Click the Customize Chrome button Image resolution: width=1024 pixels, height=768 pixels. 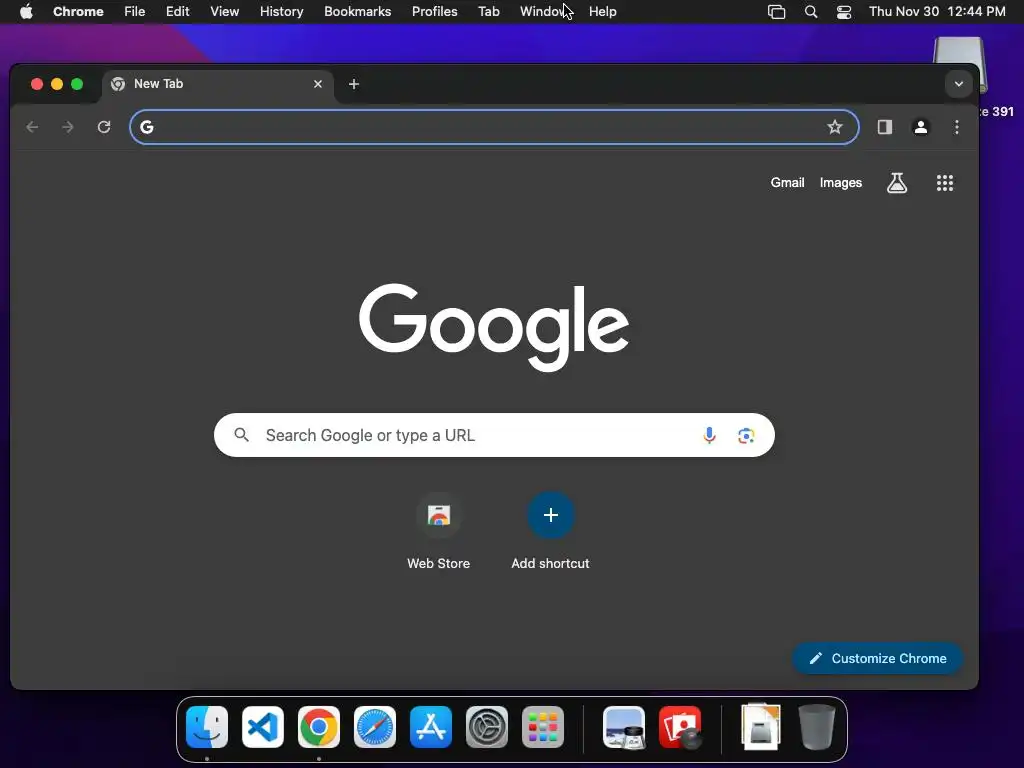click(878, 658)
